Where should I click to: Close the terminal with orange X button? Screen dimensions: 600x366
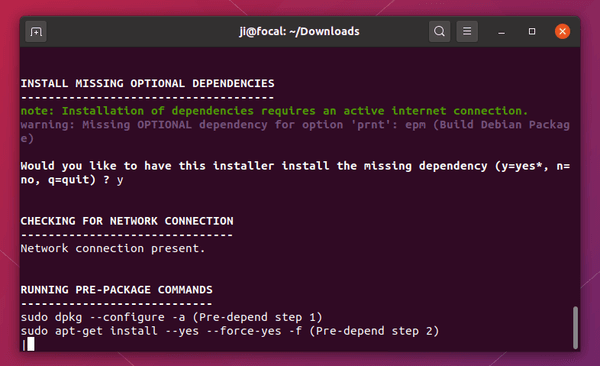coord(562,31)
